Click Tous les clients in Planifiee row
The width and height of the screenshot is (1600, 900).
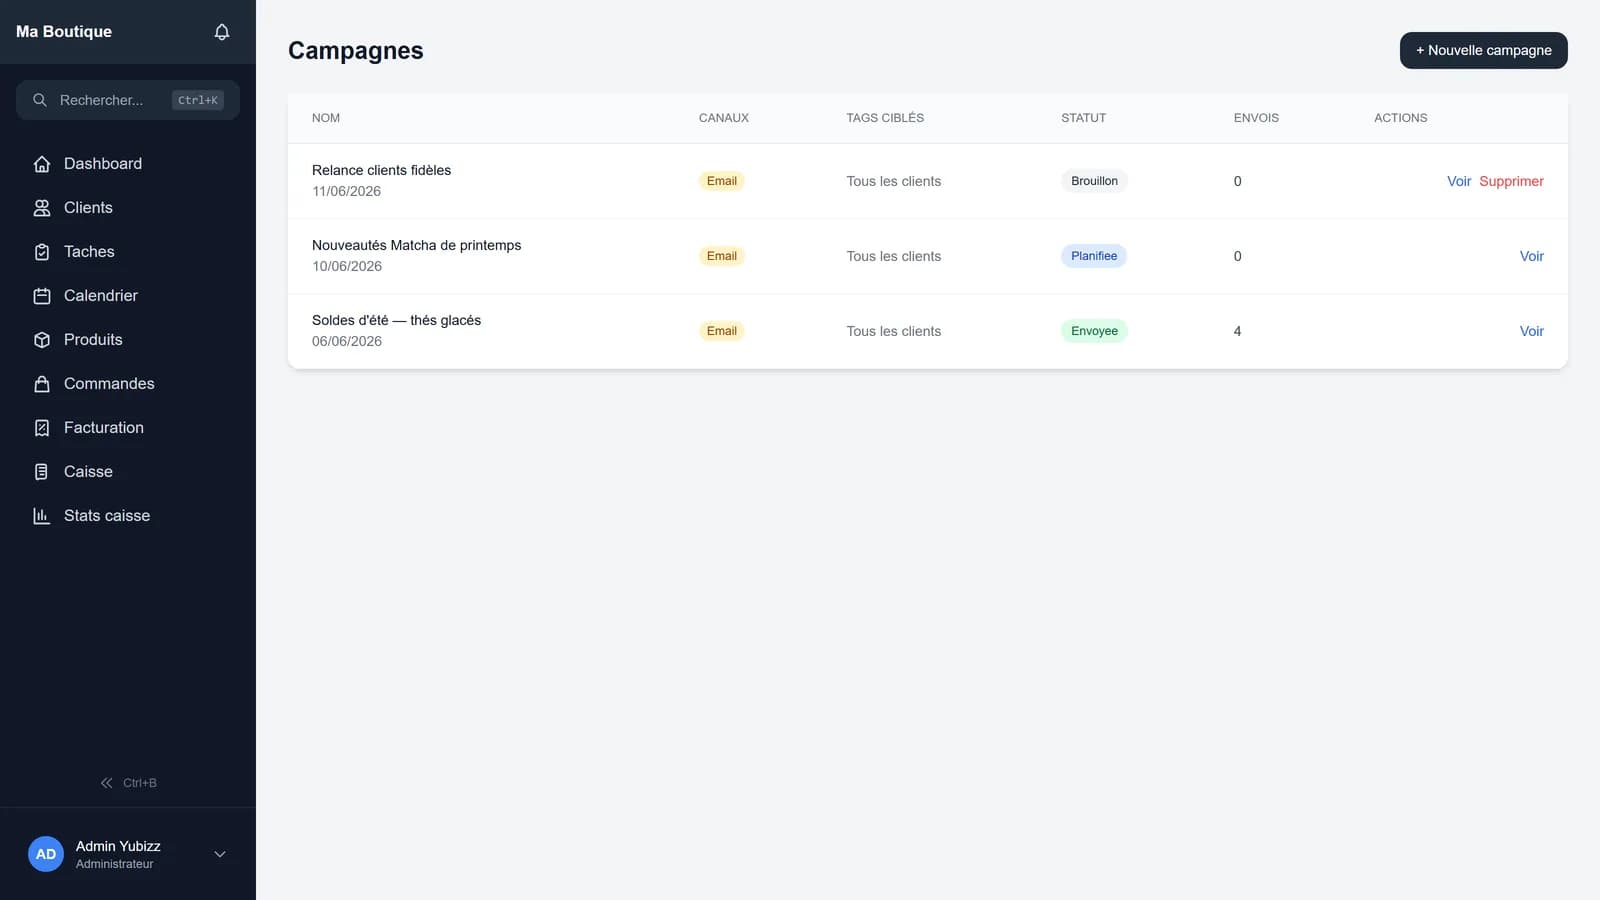(894, 256)
